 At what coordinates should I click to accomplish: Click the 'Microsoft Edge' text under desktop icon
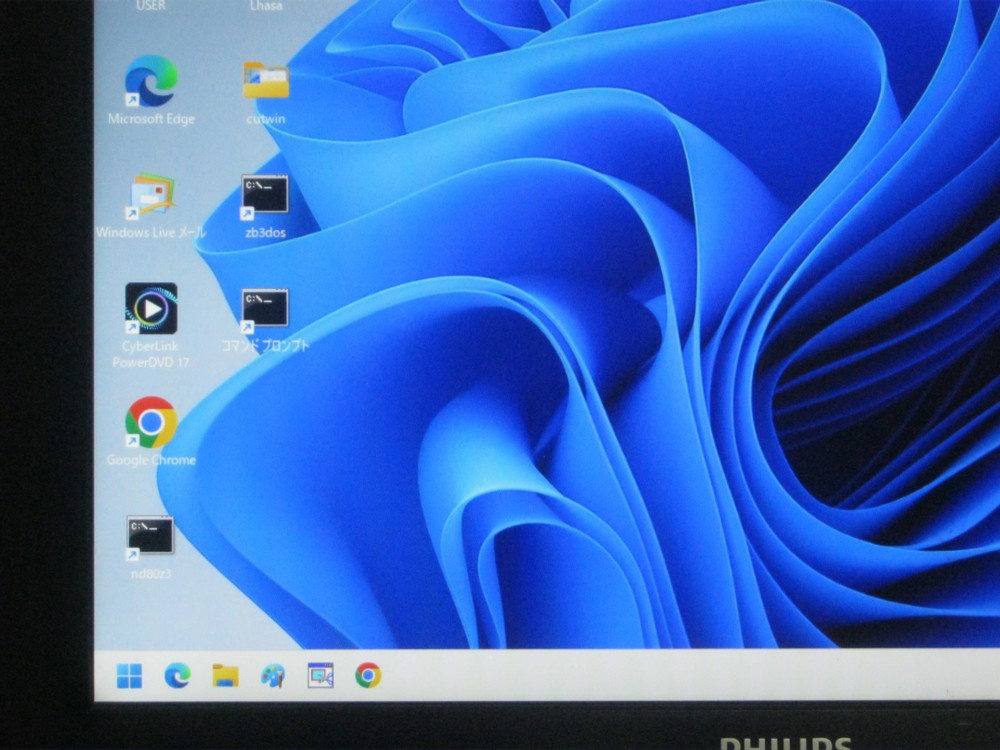point(151,119)
